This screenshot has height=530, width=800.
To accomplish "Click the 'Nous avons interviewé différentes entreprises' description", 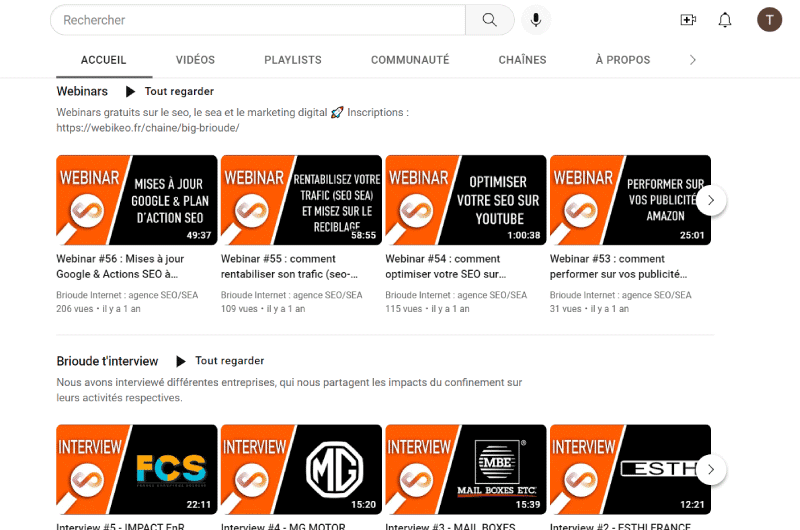I will pos(289,390).
